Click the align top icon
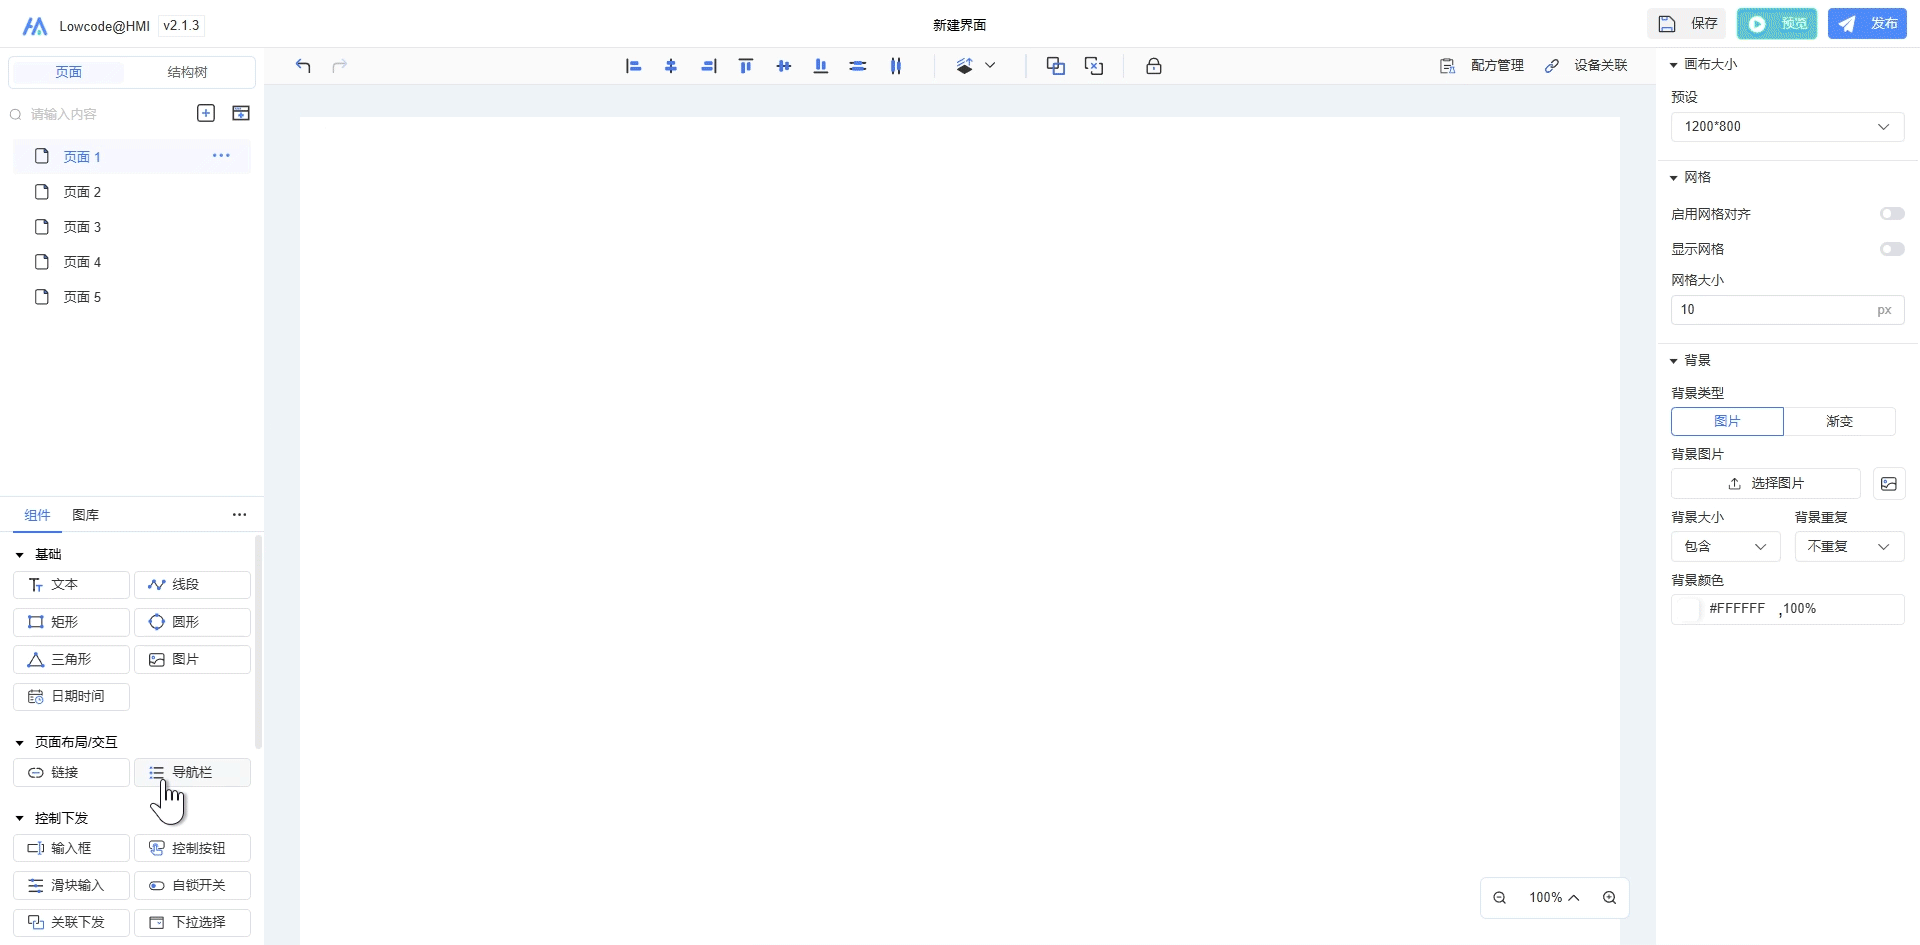The image size is (1920, 945). click(x=745, y=66)
